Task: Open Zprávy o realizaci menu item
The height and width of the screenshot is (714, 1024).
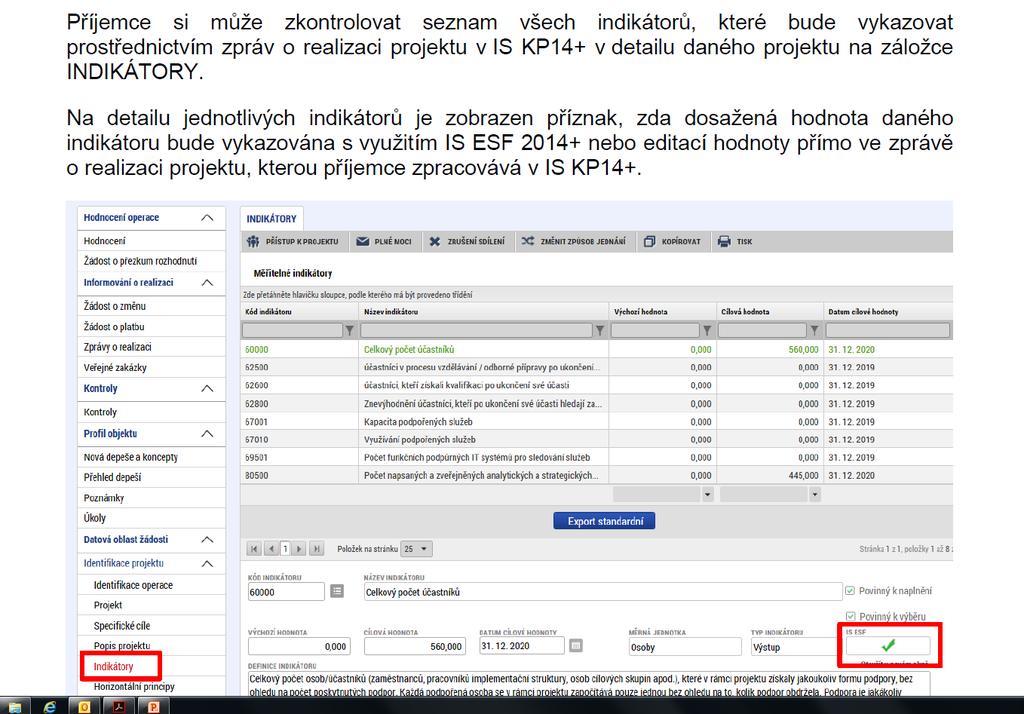Action: coord(118,347)
